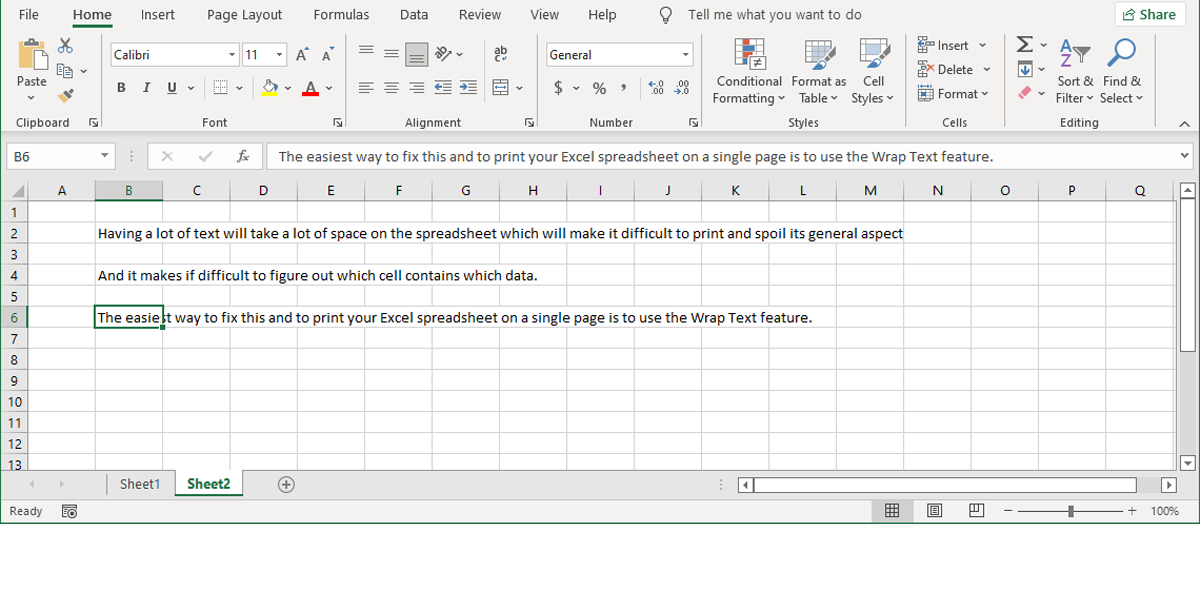Click the Tell me what you want search
1200x600 pixels.
click(x=774, y=15)
